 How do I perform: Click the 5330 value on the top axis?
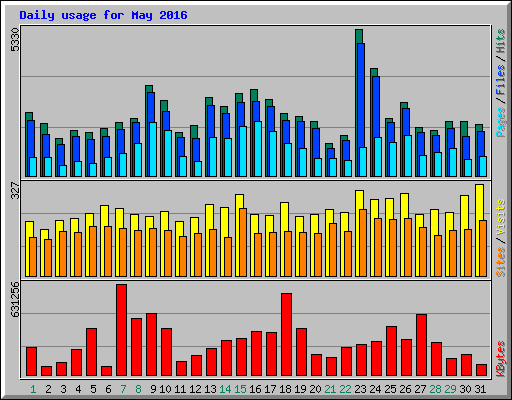[15, 40]
